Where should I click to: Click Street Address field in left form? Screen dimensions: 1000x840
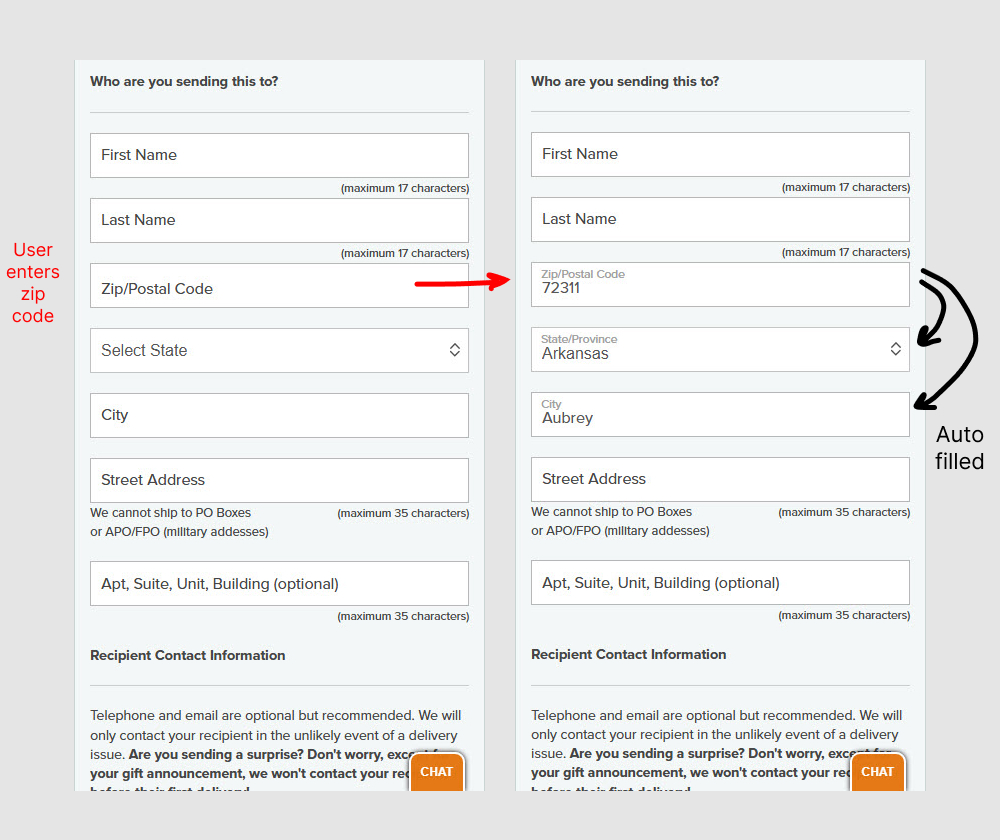point(279,480)
